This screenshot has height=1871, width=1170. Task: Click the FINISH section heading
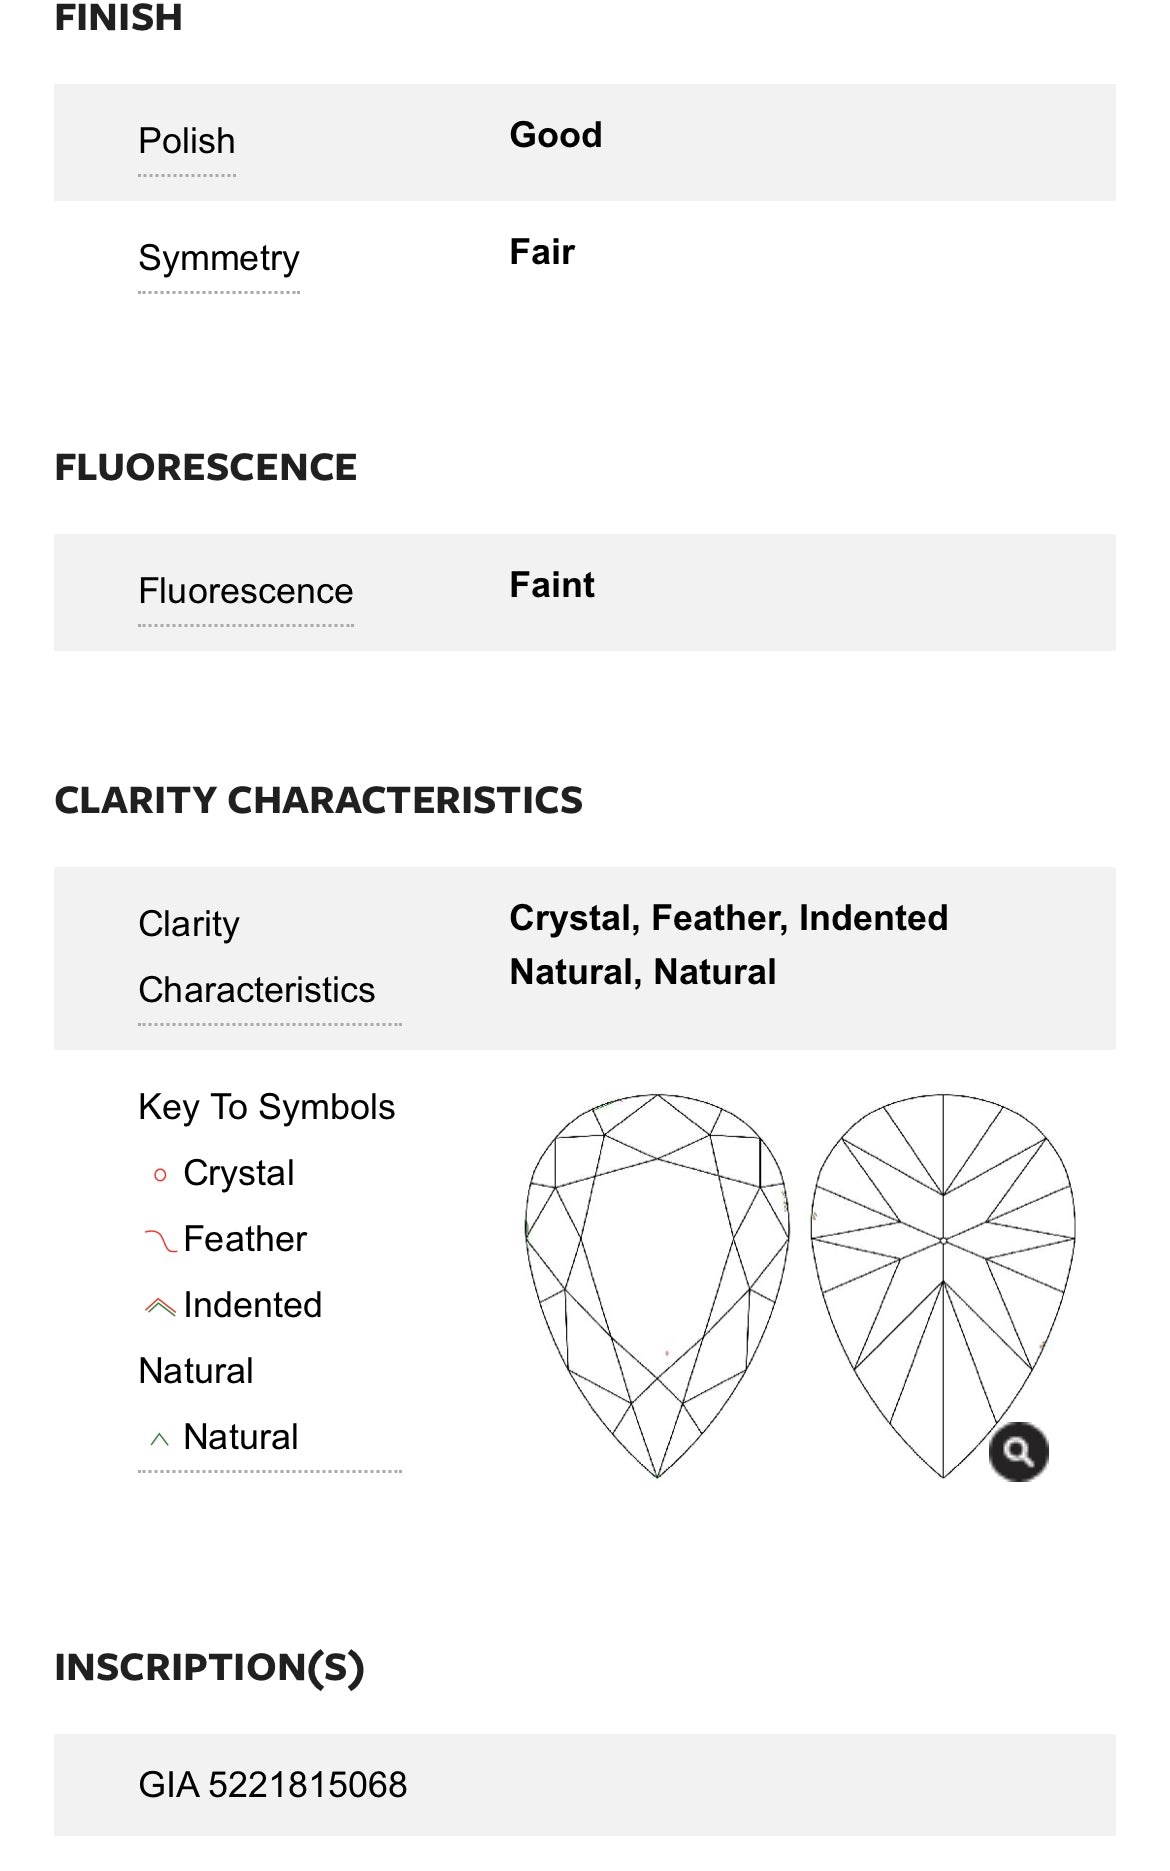(x=118, y=18)
